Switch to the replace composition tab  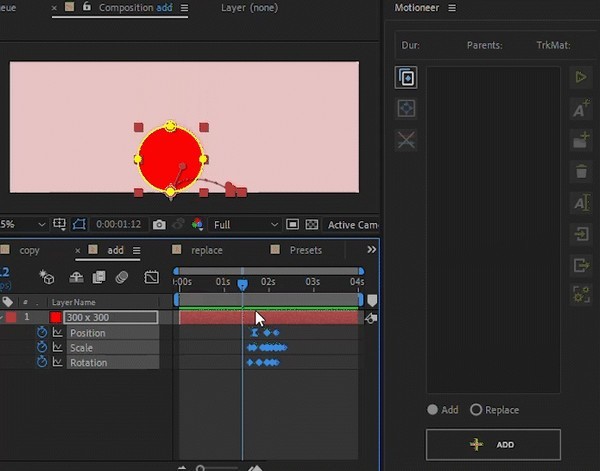click(x=206, y=250)
